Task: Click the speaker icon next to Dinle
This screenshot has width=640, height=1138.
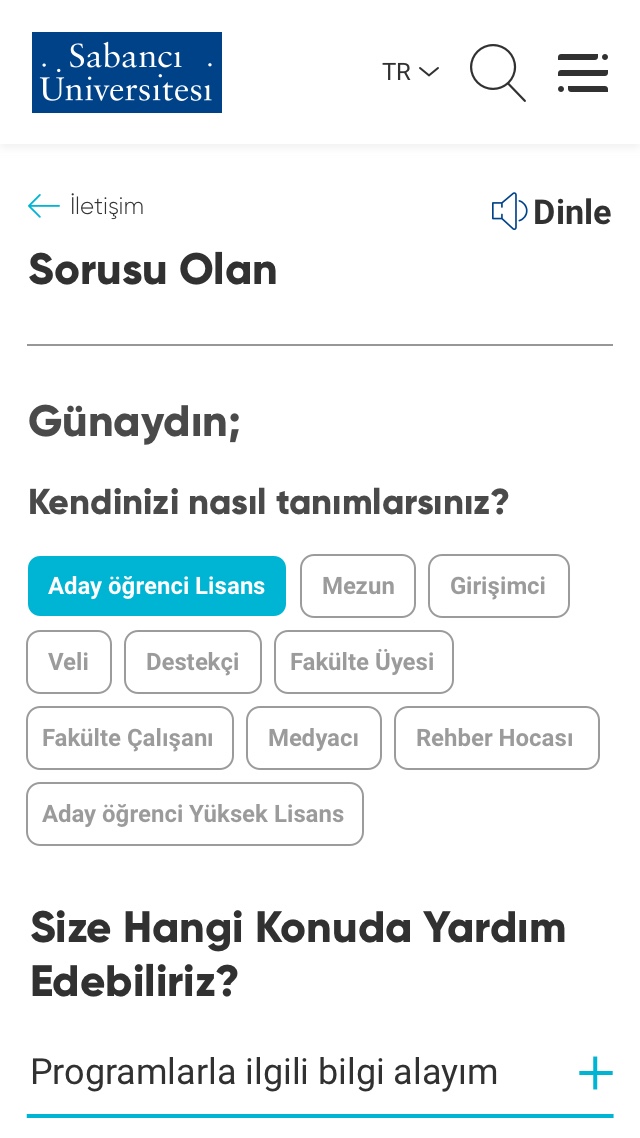Action: pos(508,211)
